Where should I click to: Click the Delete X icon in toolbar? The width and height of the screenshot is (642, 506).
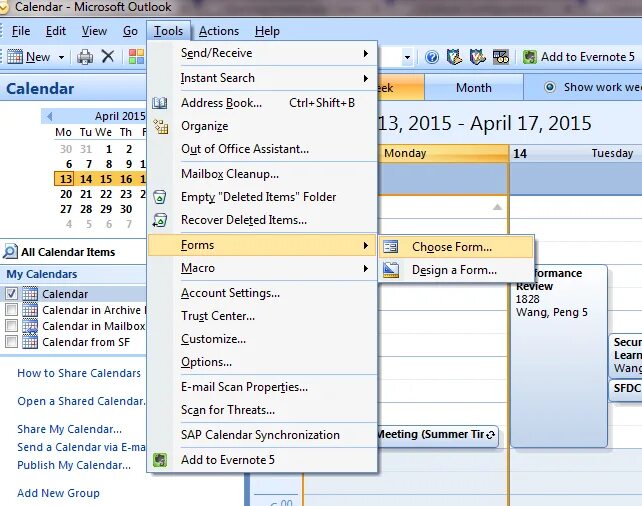pyautogui.click(x=108, y=56)
